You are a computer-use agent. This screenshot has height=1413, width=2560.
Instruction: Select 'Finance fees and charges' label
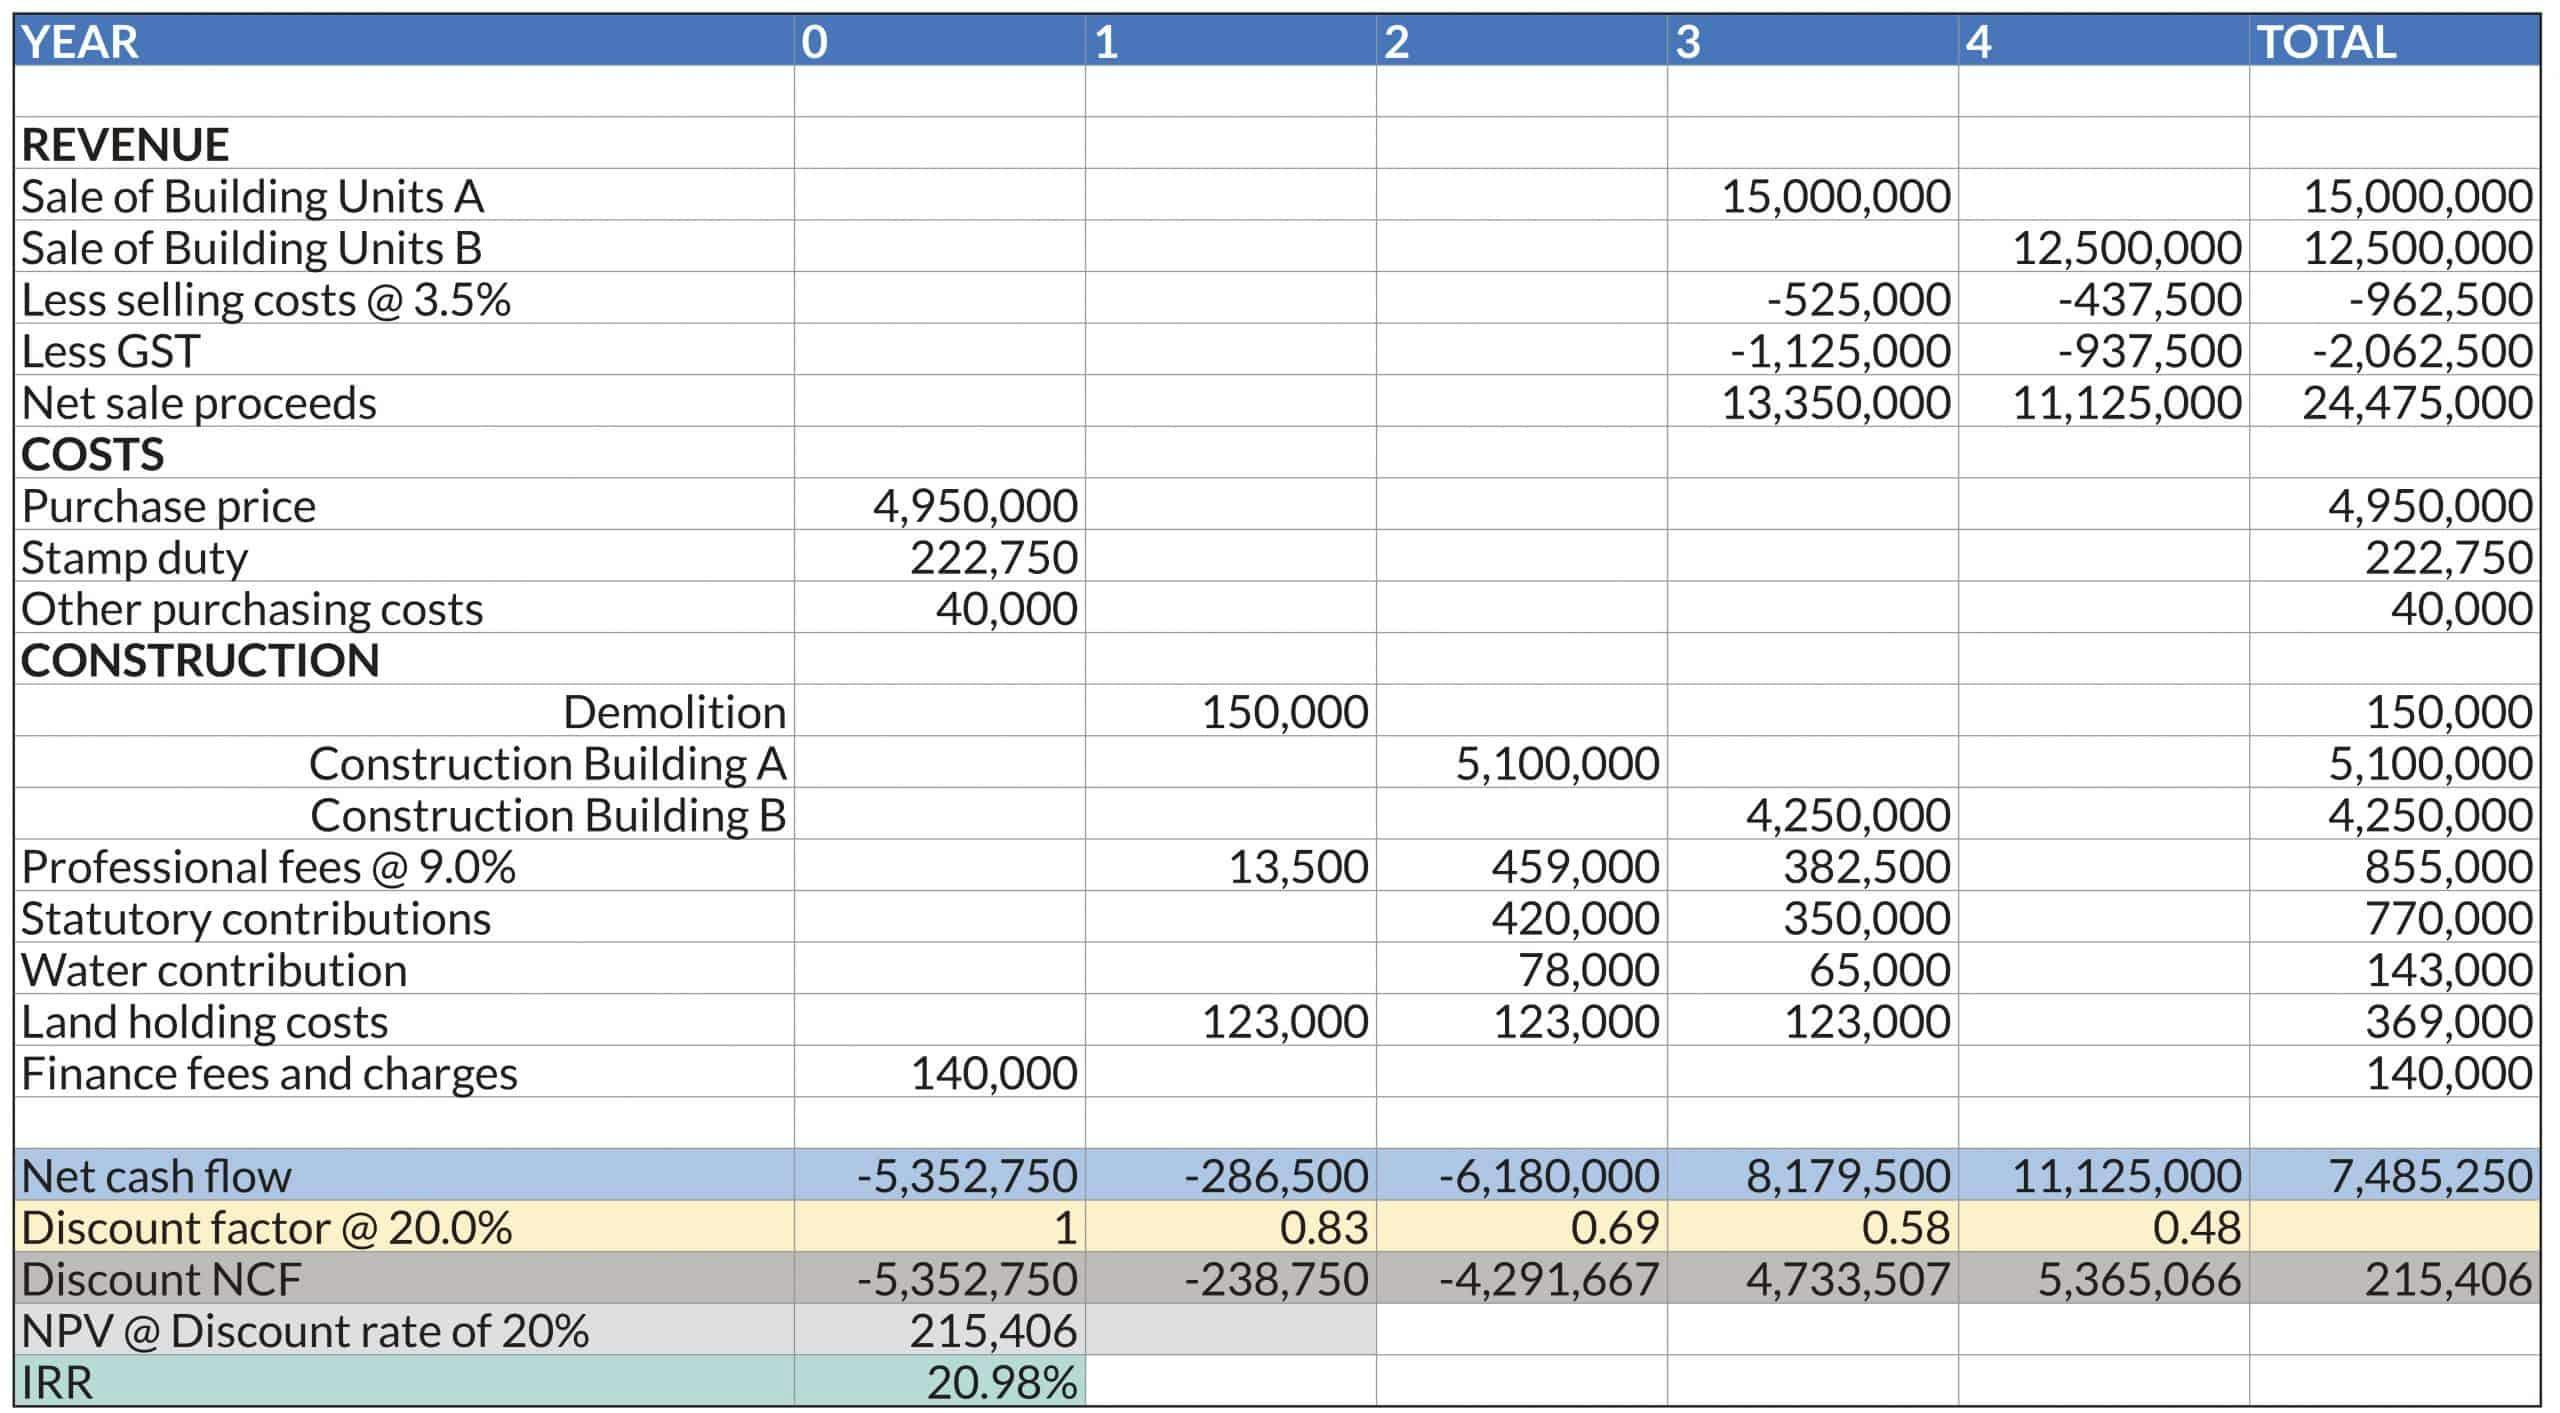[x=269, y=1074]
